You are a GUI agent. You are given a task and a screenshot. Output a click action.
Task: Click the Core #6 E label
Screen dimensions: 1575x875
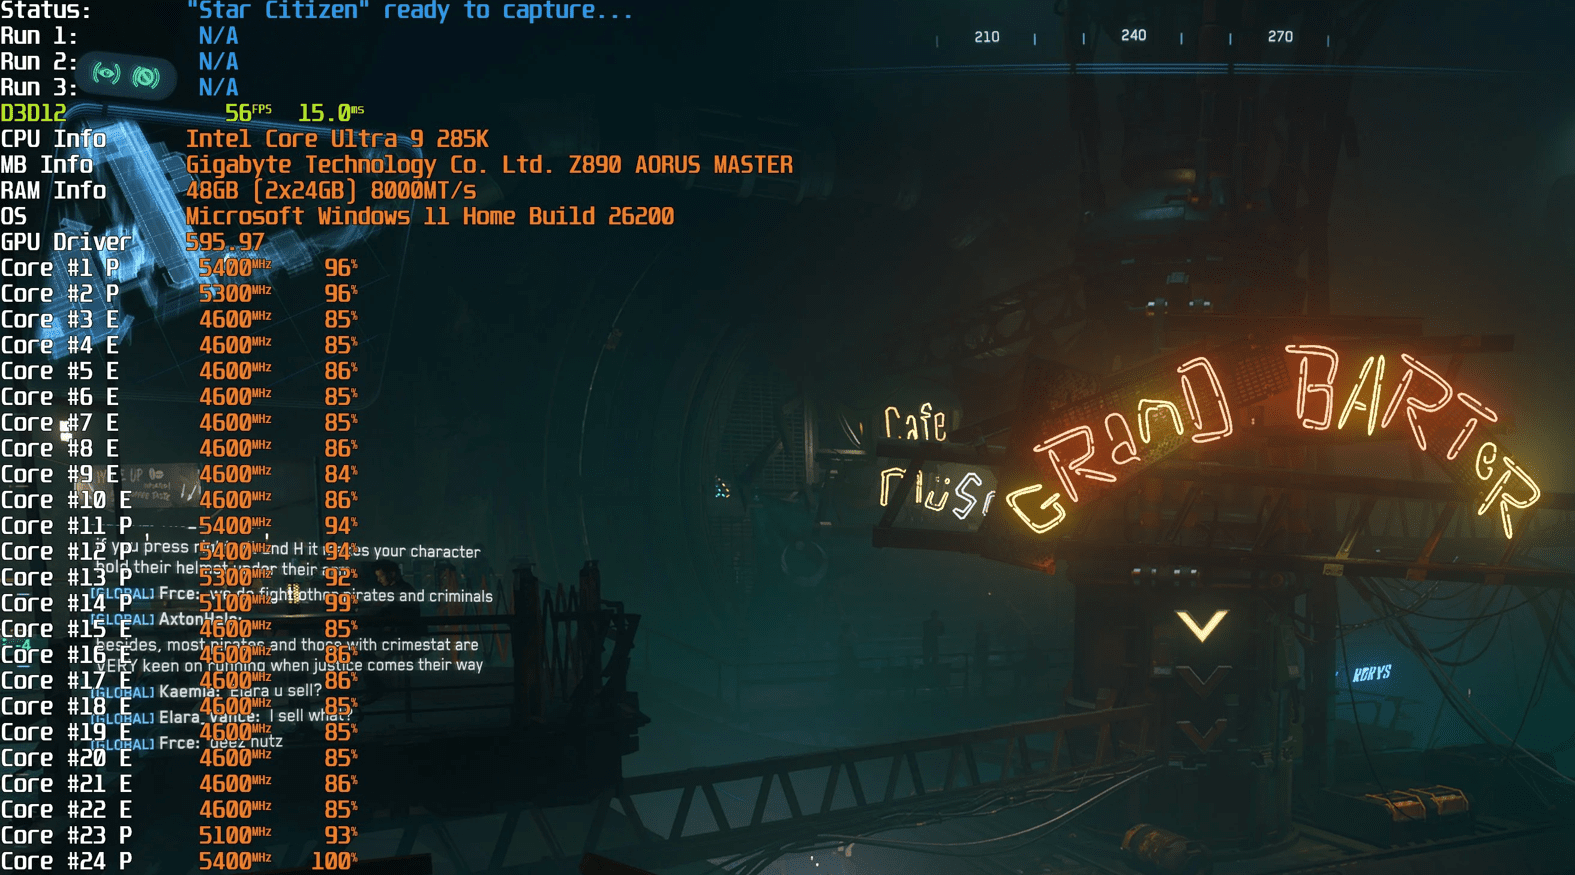(x=60, y=397)
